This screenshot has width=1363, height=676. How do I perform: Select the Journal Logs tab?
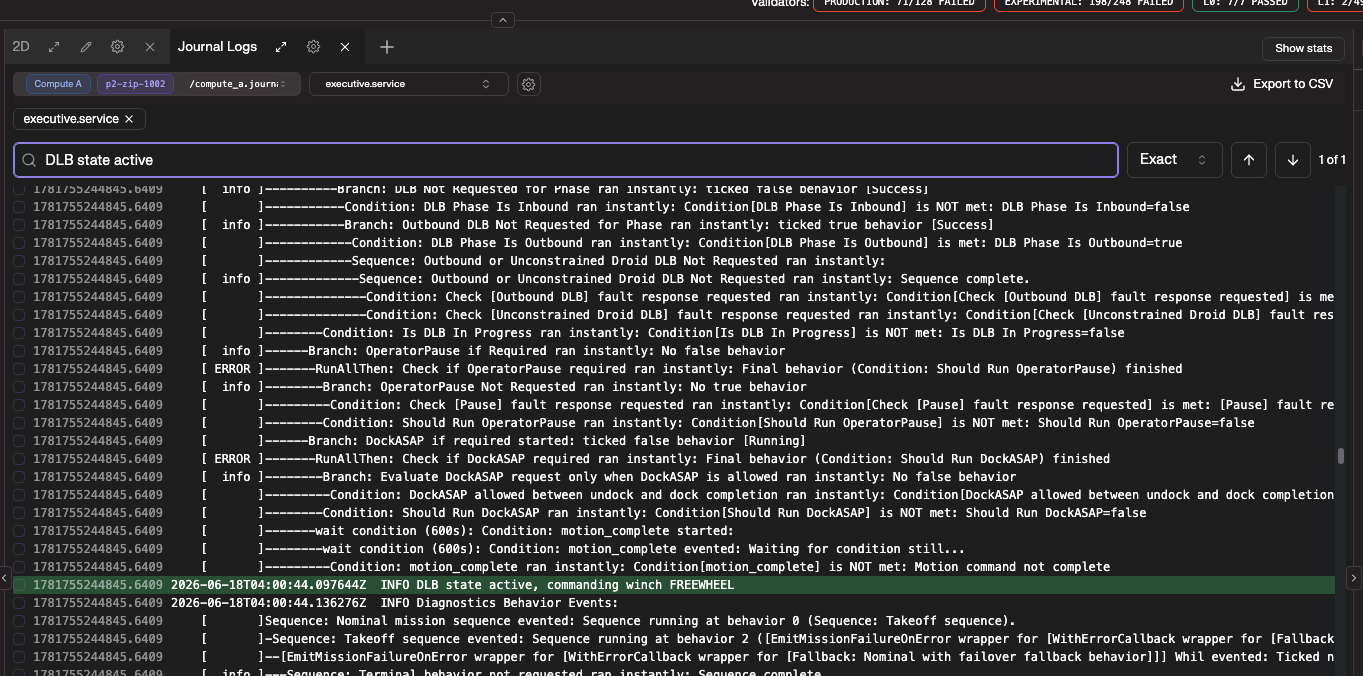pos(217,47)
